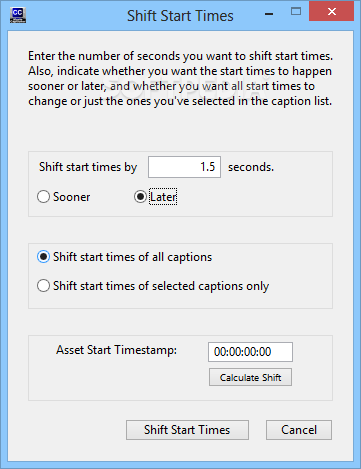Click the 'Asset Start Timestamp:' label
The image size is (361, 469).
(116, 350)
